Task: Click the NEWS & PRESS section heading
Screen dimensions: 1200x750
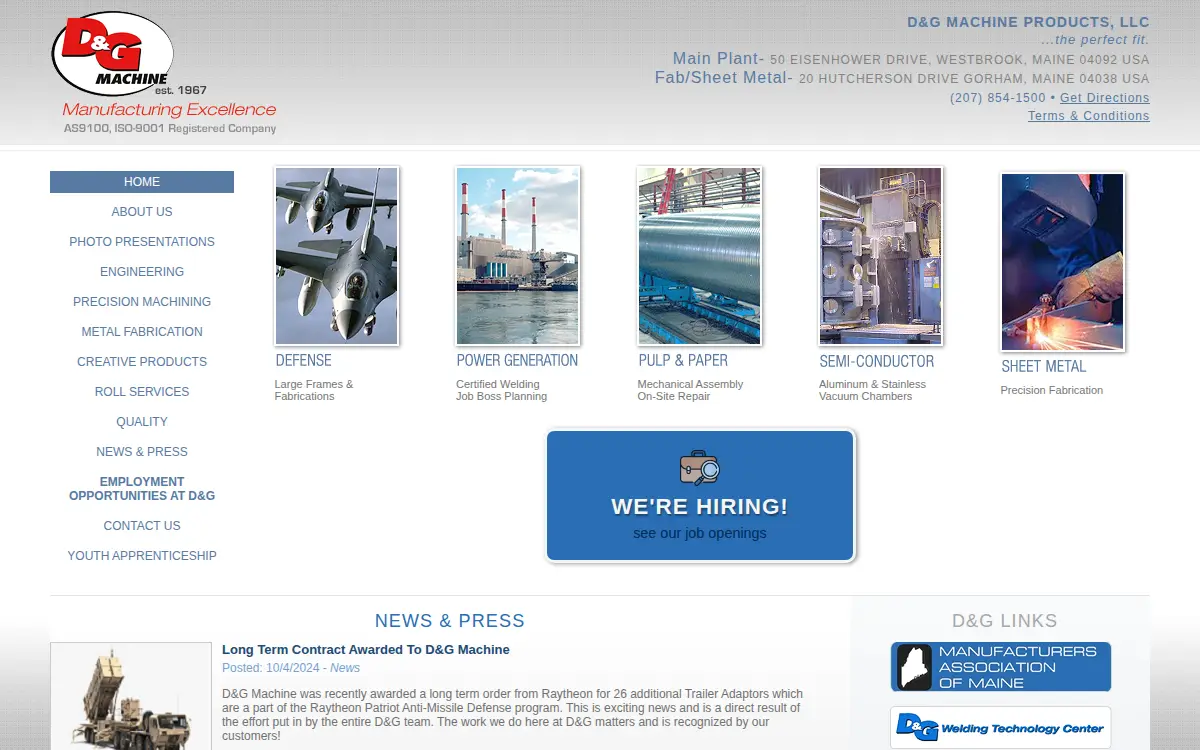Action: pyautogui.click(x=450, y=621)
